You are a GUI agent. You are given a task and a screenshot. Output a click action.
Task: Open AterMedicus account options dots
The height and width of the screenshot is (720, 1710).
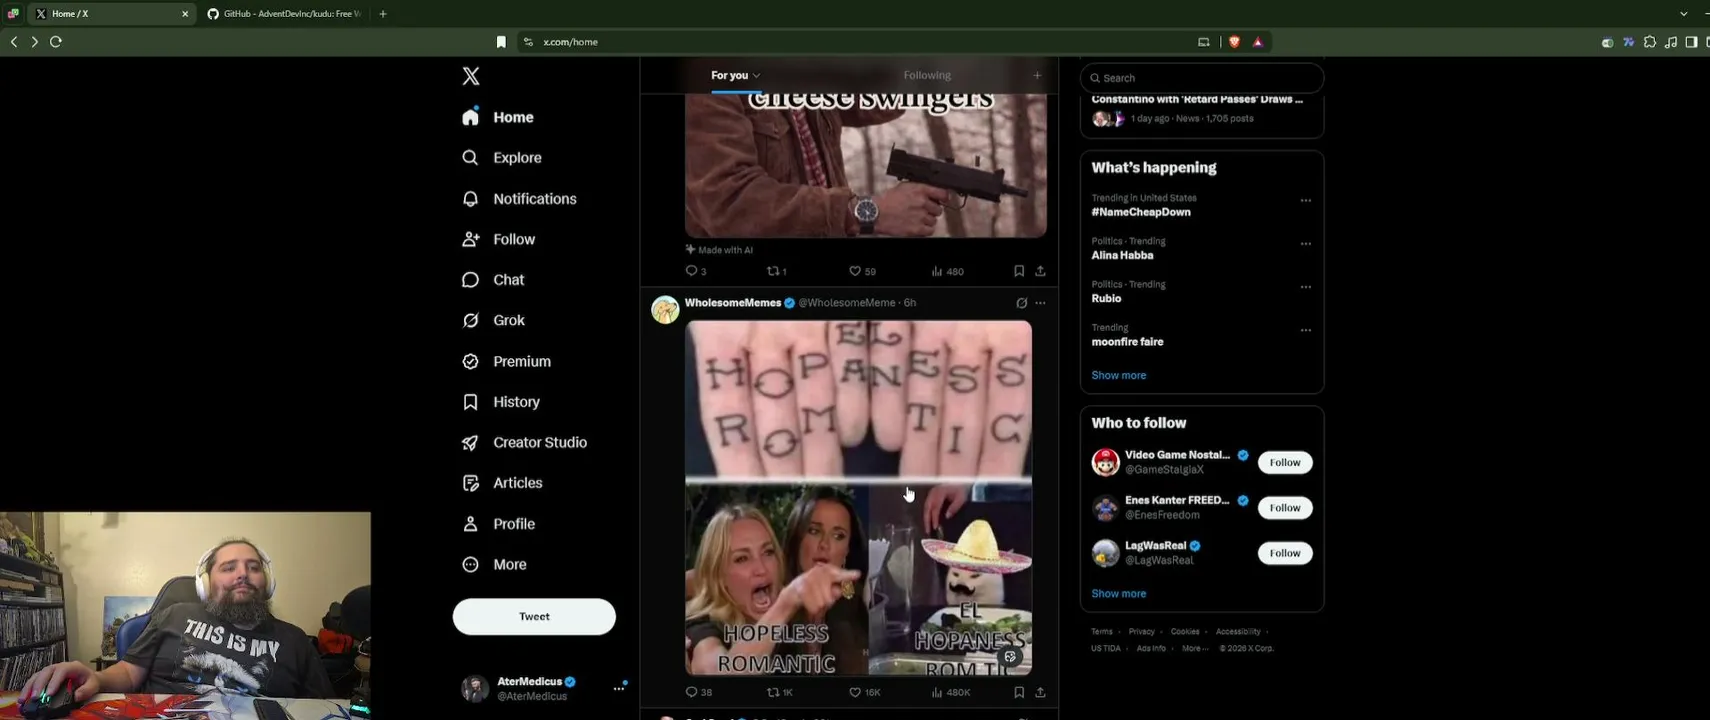coord(619,688)
